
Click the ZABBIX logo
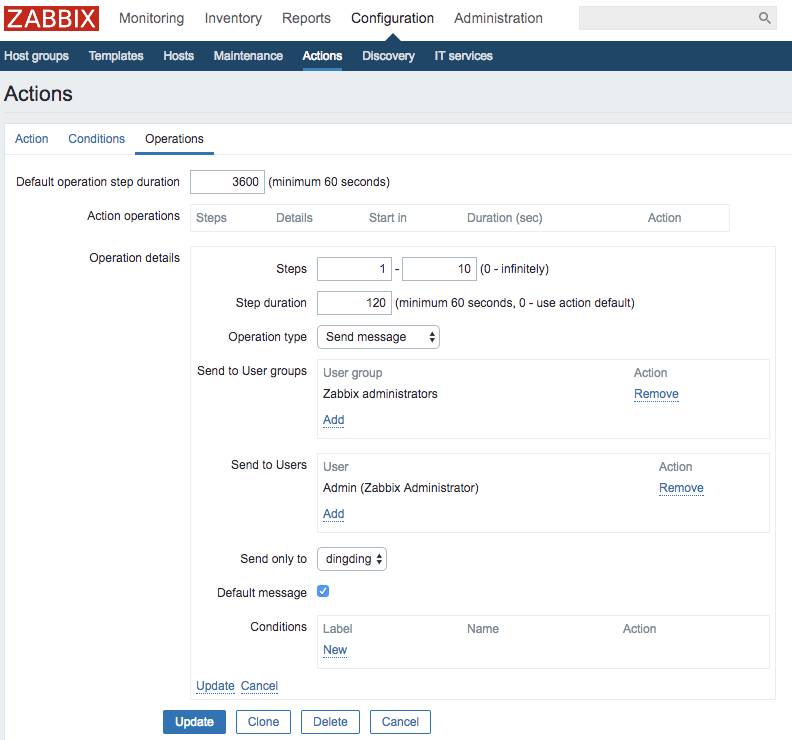51,18
